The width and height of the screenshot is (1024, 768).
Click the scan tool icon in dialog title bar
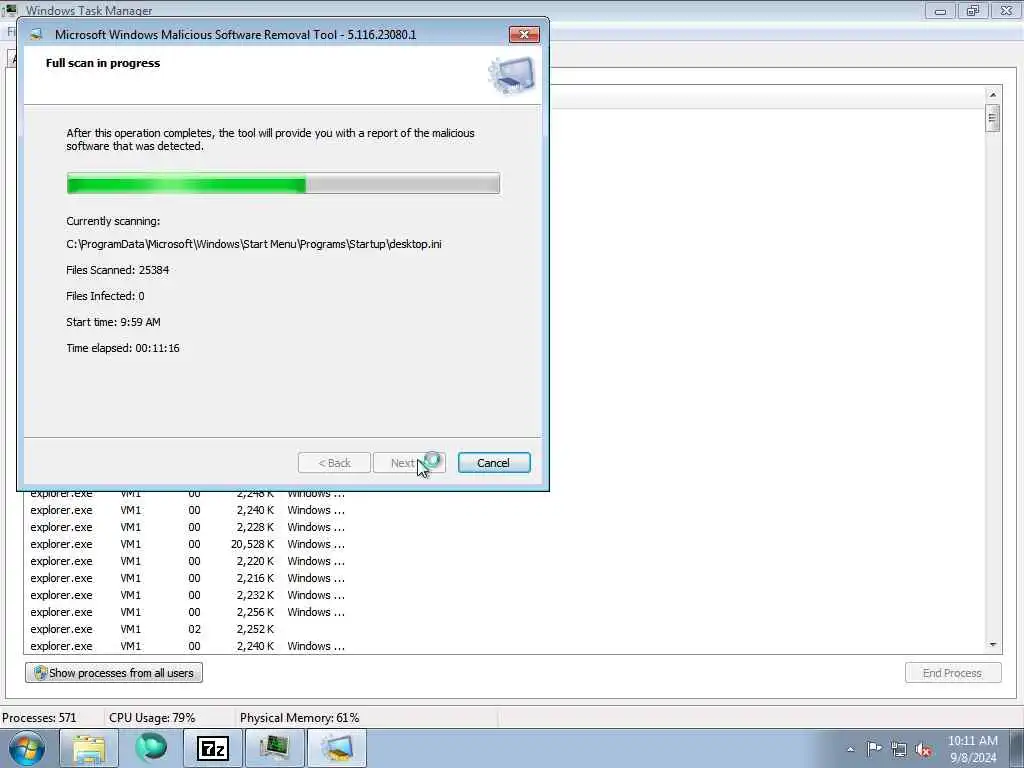click(x=36, y=35)
